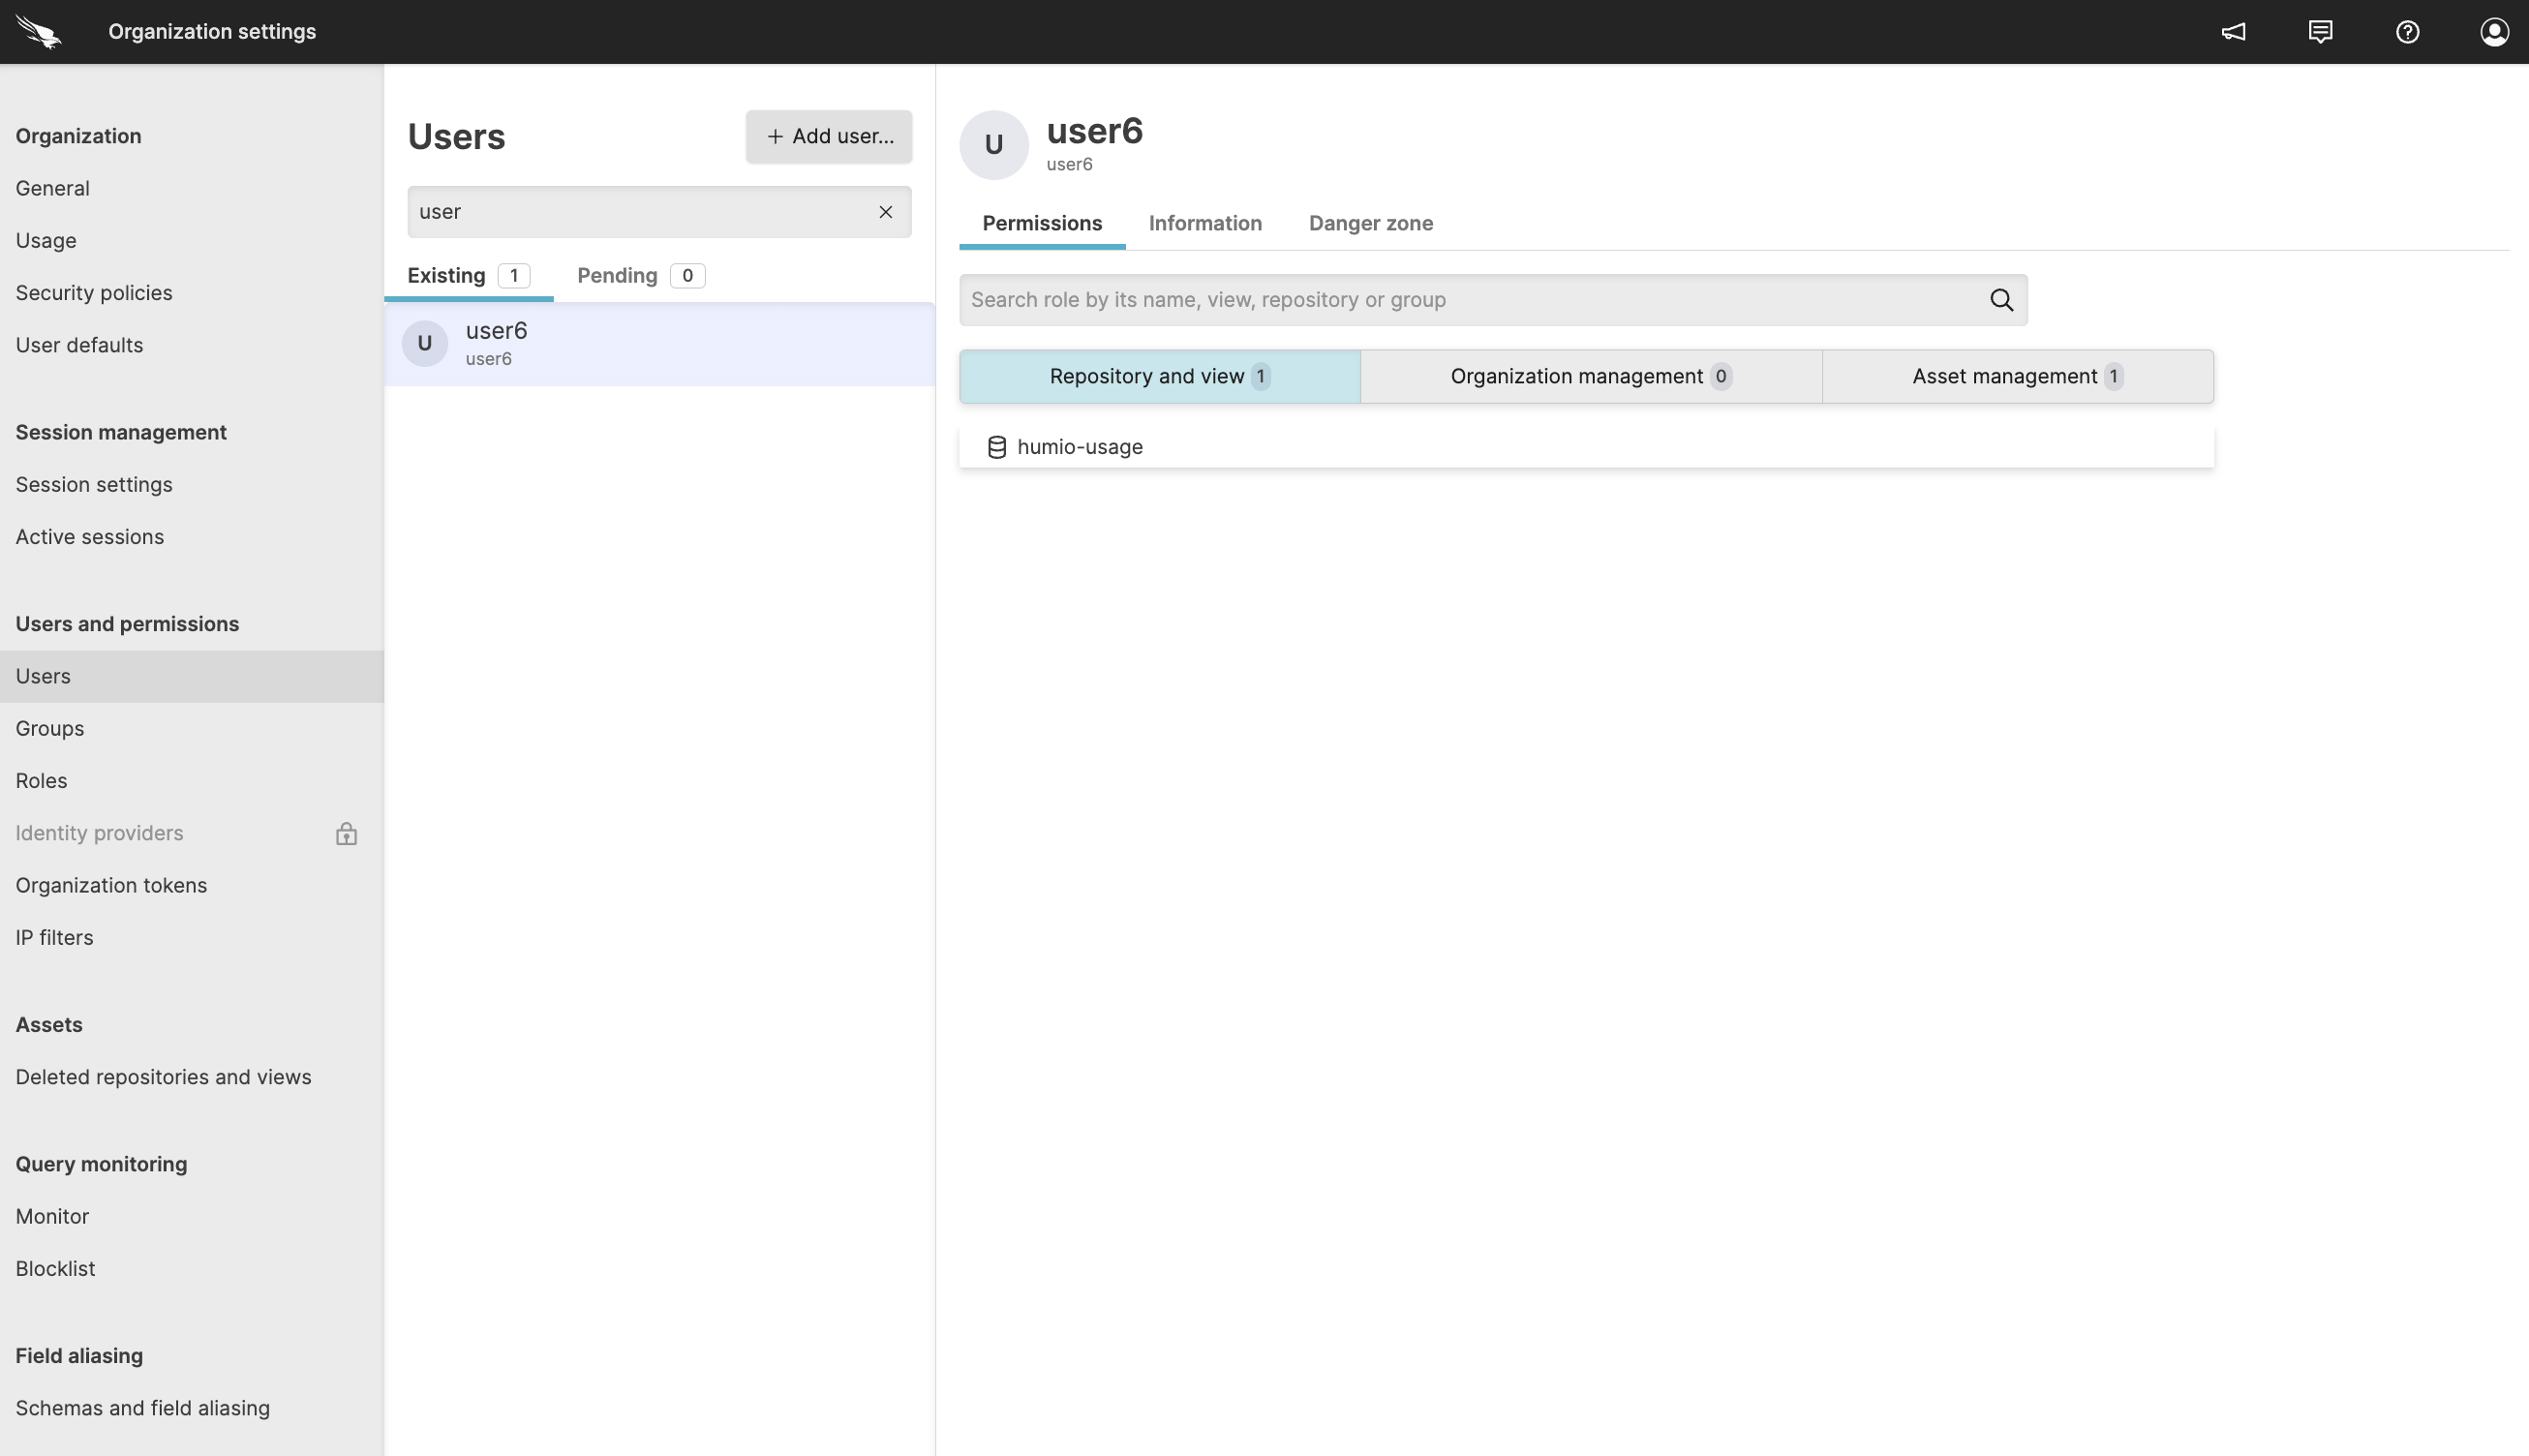Image resolution: width=2529 pixels, height=1456 pixels.
Task: Open the feedback chat icon
Action: tap(2320, 32)
